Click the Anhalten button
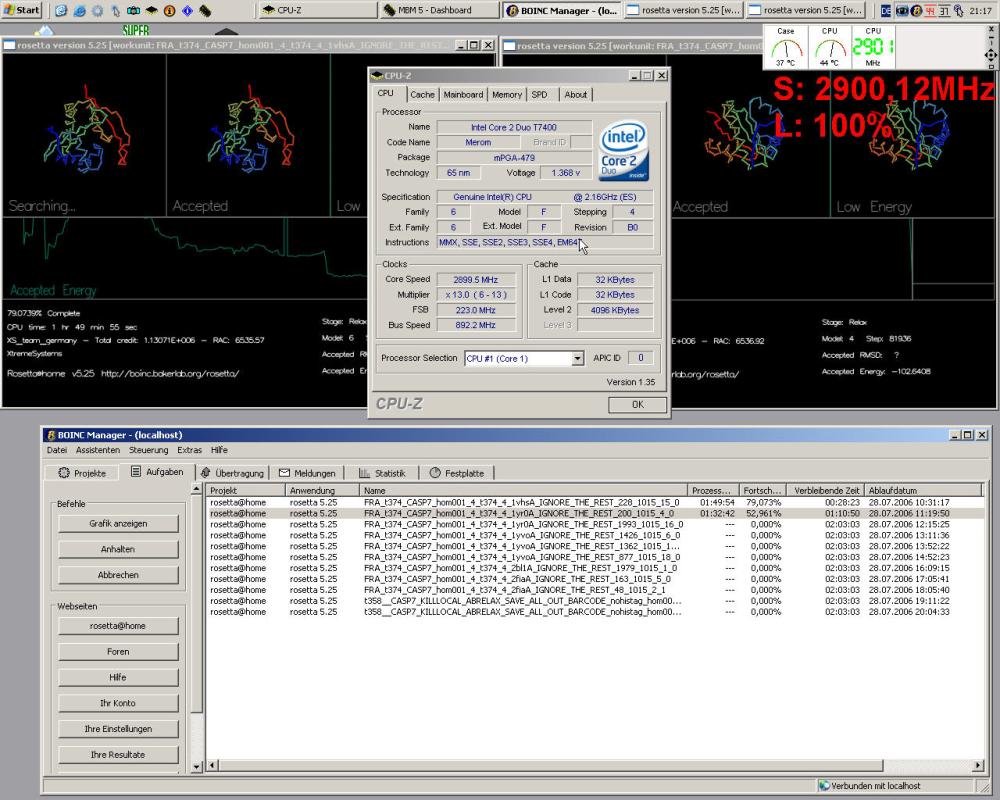Image resolution: width=1000 pixels, height=800 pixels. coord(118,549)
